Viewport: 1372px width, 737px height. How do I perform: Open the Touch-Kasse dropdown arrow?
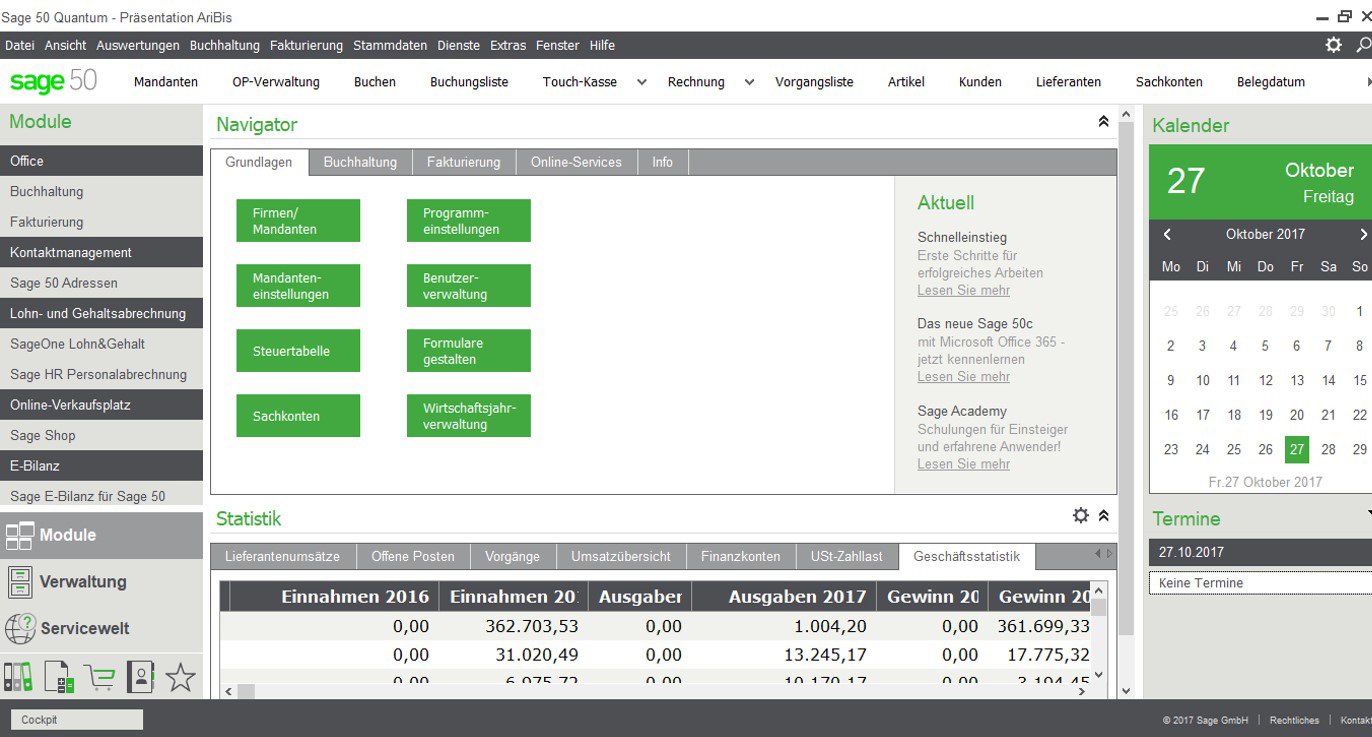[x=642, y=82]
